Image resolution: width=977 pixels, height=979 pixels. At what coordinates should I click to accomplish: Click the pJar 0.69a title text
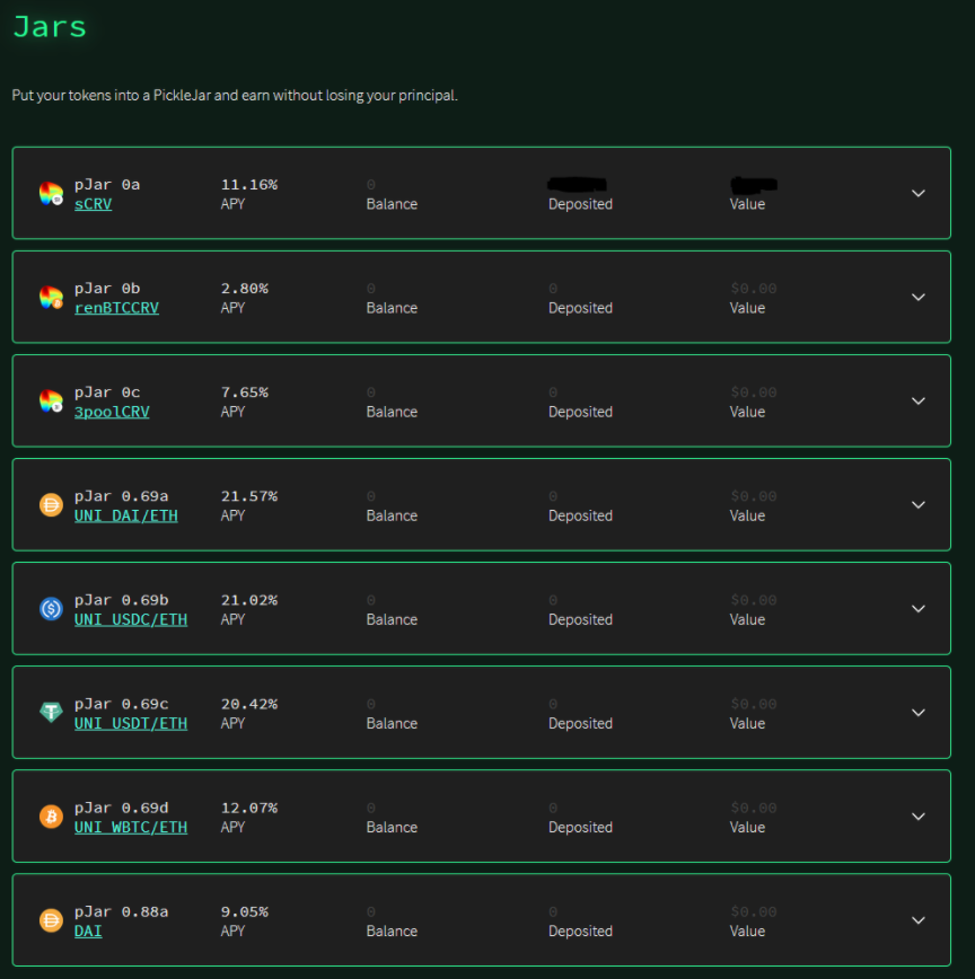pos(121,496)
